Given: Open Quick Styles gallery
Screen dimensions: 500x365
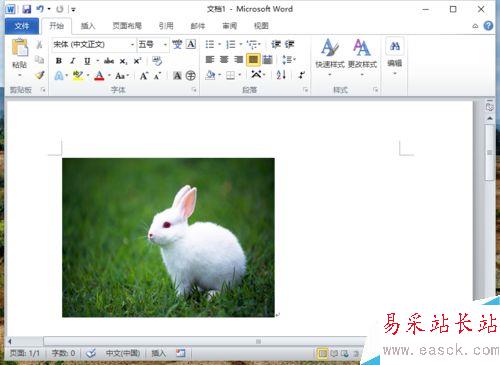Looking at the screenshot, I should 329,56.
